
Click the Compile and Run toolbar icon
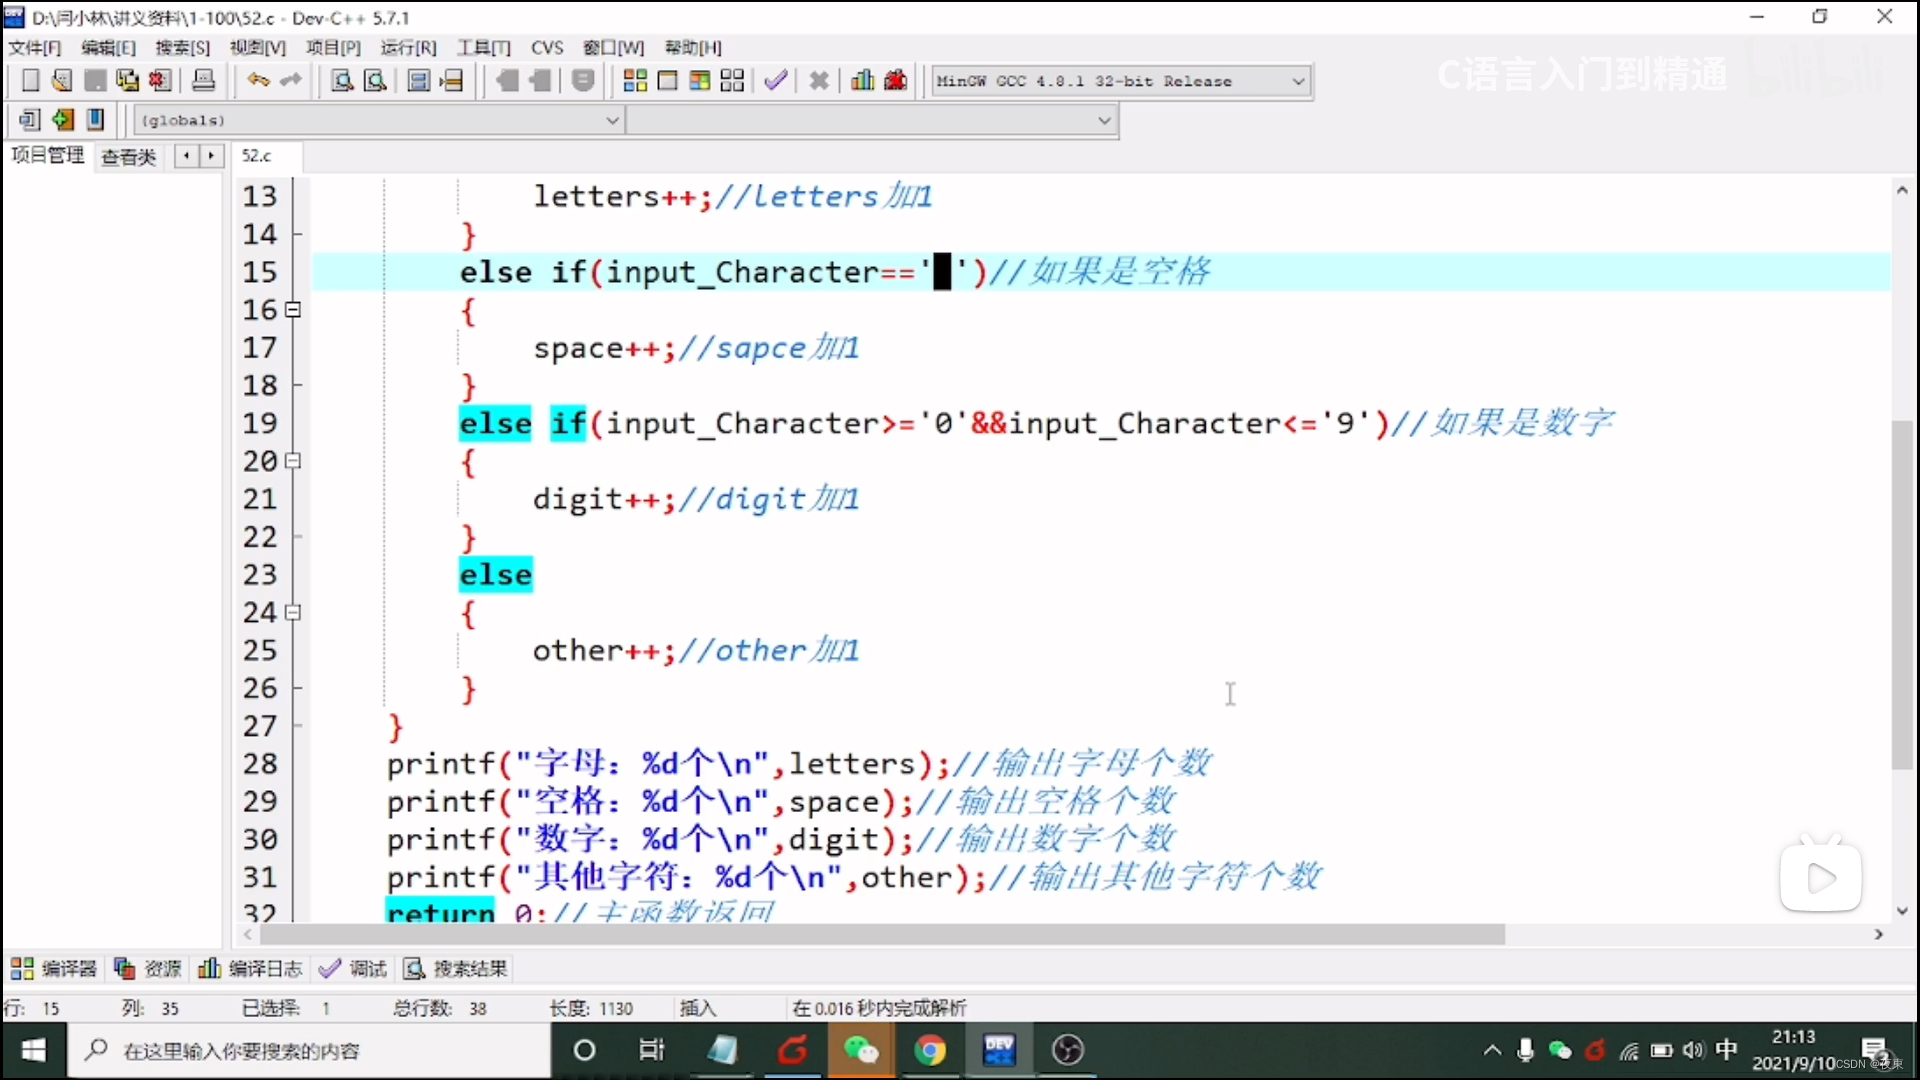(700, 81)
